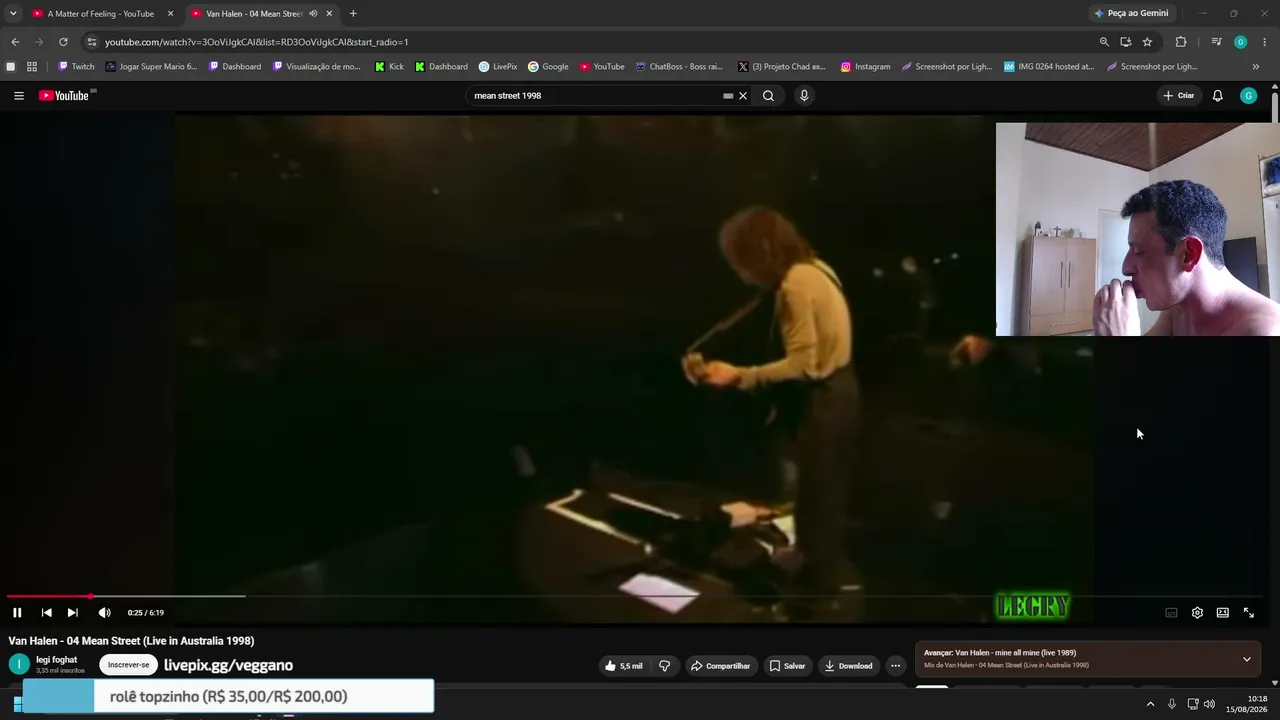
Task: Skip to the next video
Action: [x=72, y=613]
